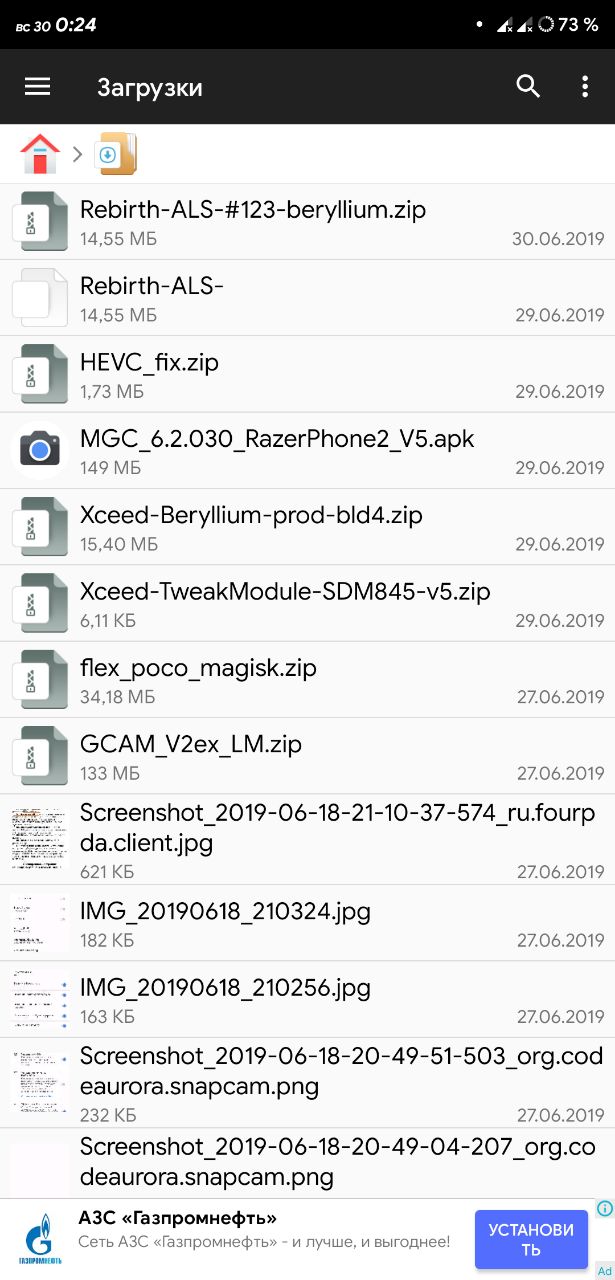Open Screenshot fourpda.client.jpg thumbnail
This screenshot has width=615, height=1280.
[x=39, y=839]
